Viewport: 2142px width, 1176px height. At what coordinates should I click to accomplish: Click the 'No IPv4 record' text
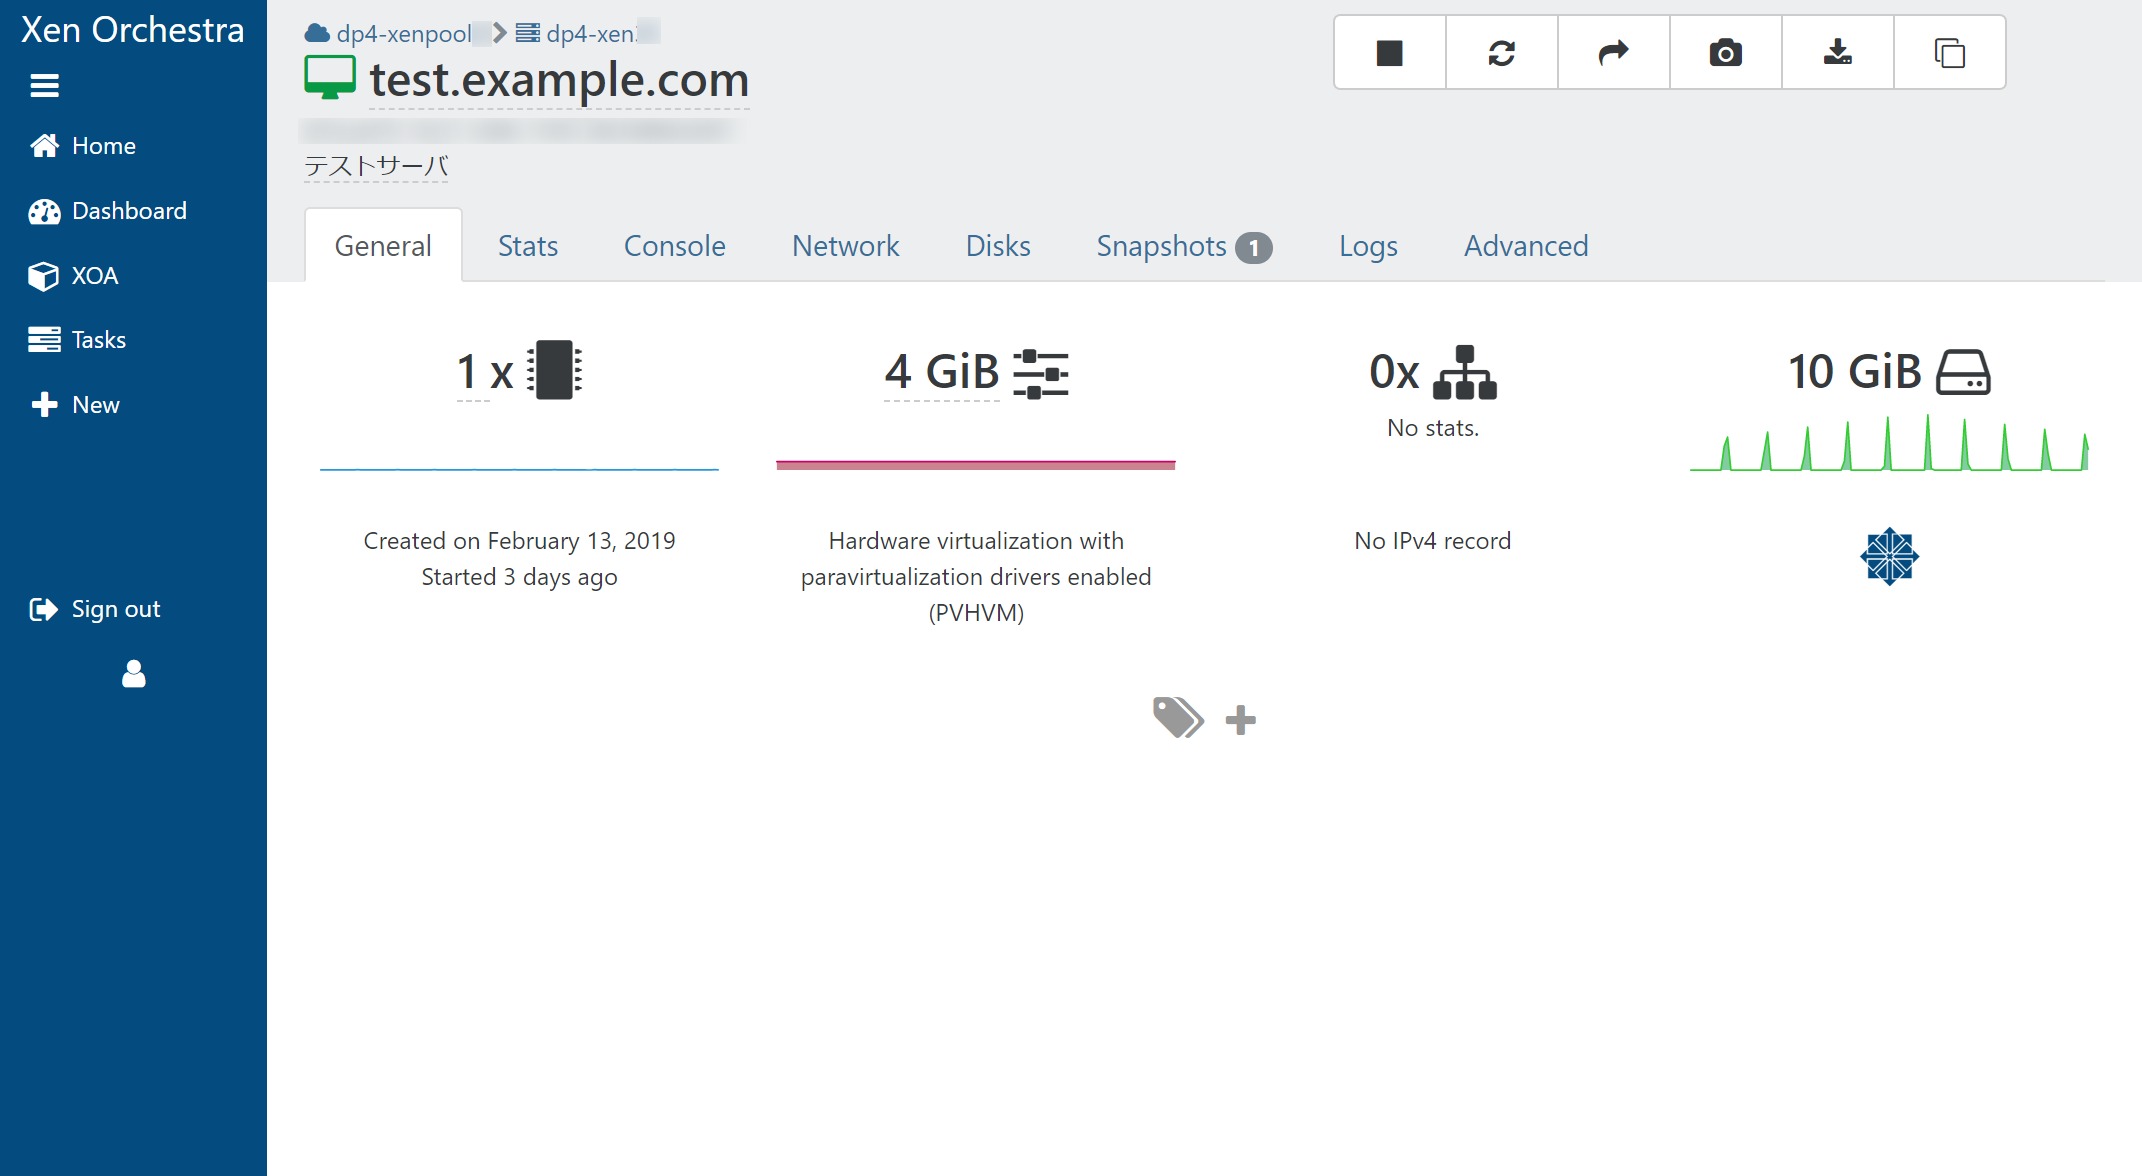(1433, 541)
